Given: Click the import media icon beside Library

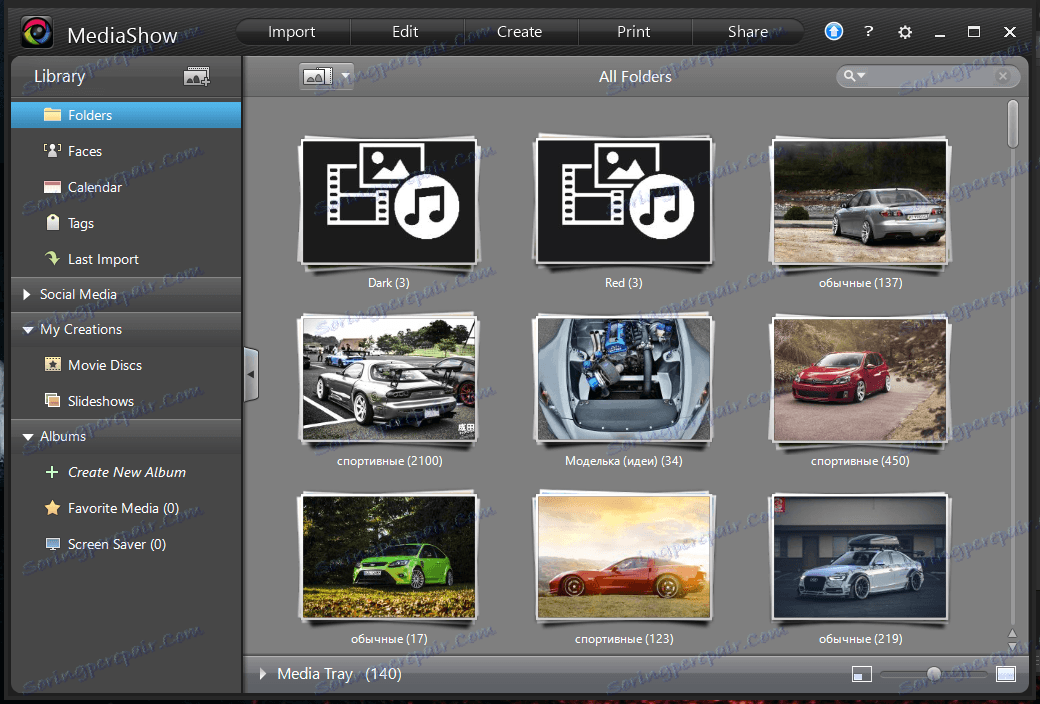Looking at the screenshot, I should pyautogui.click(x=197, y=76).
